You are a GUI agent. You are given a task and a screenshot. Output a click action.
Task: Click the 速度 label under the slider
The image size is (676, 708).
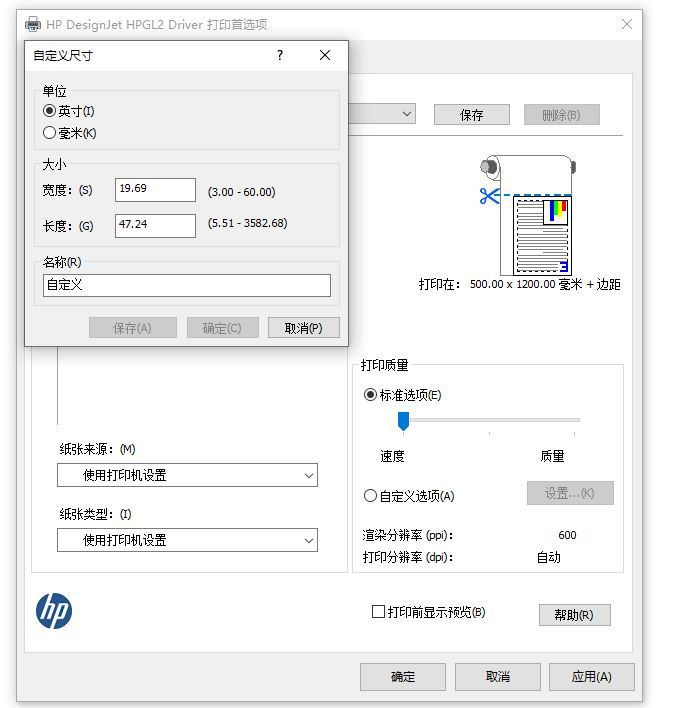(392, 456)
